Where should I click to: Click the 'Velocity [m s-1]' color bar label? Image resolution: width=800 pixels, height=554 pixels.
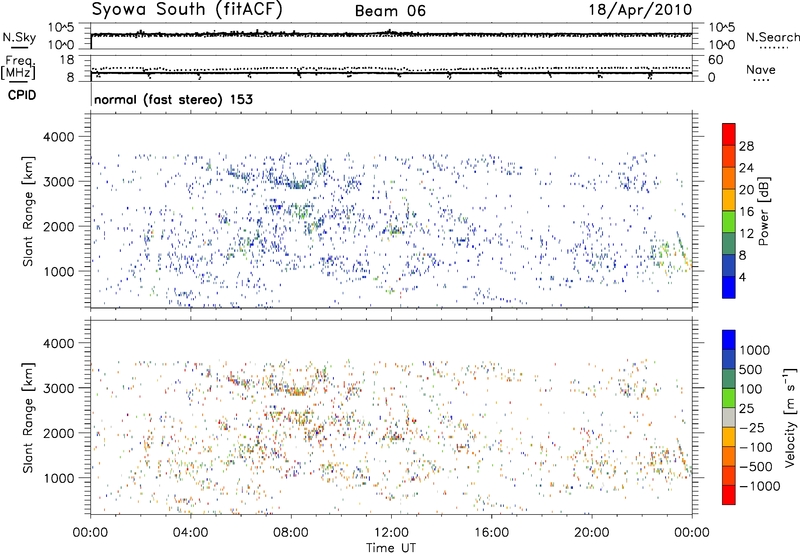click(x=790, y=417)
